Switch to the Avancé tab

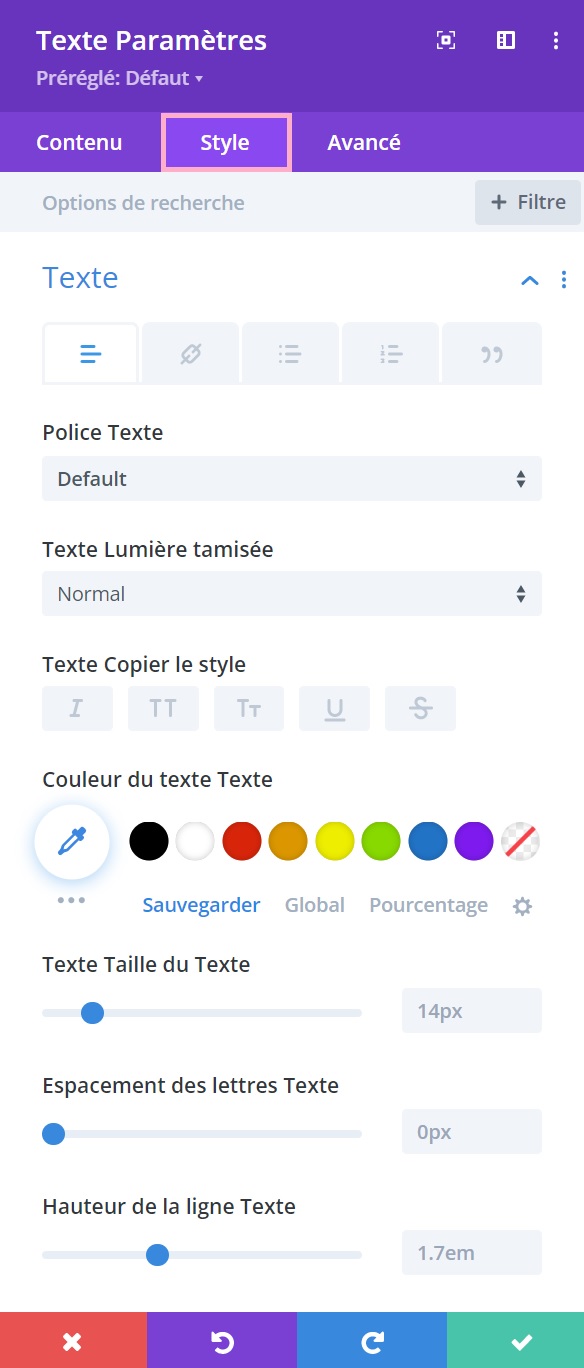click(364, 142)
